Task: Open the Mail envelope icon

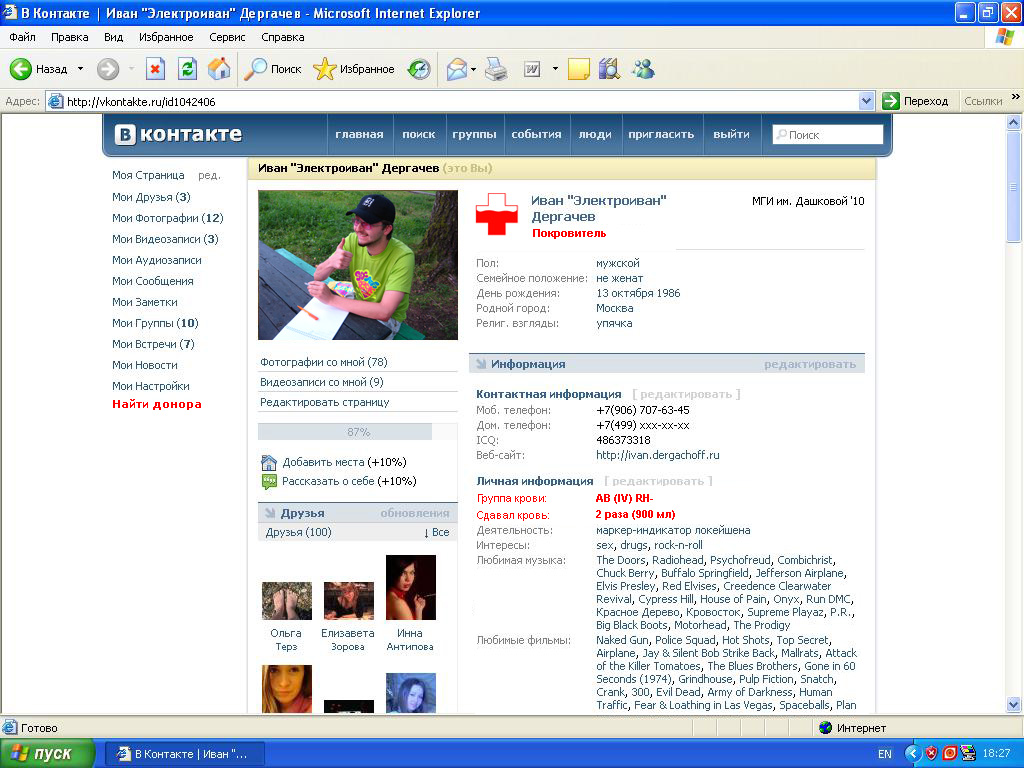Action: point(456,69)
